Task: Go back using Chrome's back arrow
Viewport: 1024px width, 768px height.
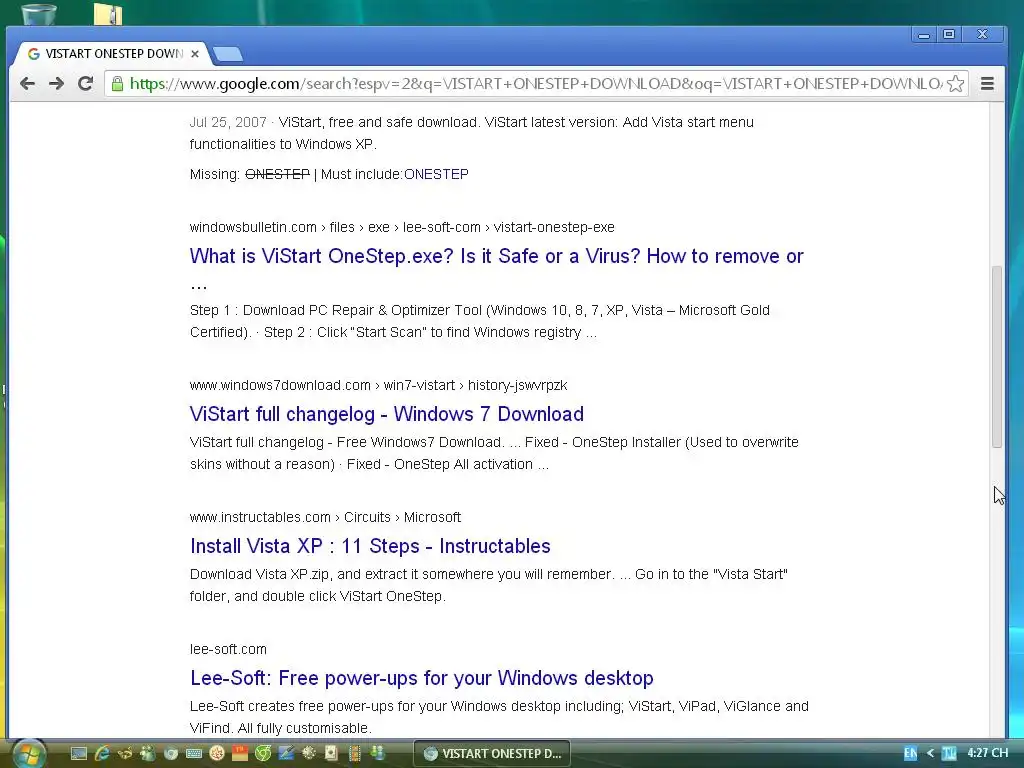Action: 27,84
